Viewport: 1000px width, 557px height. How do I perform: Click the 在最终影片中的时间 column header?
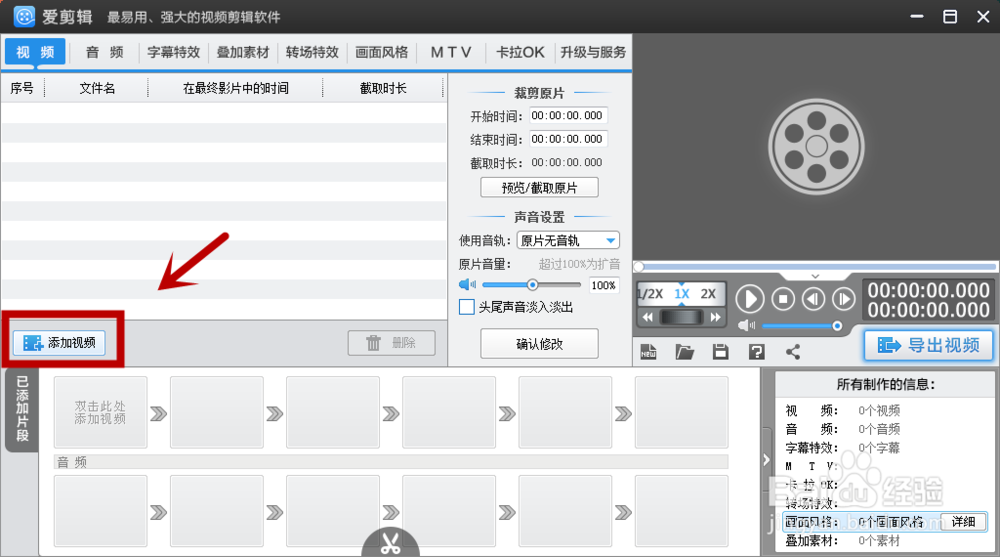235,88
